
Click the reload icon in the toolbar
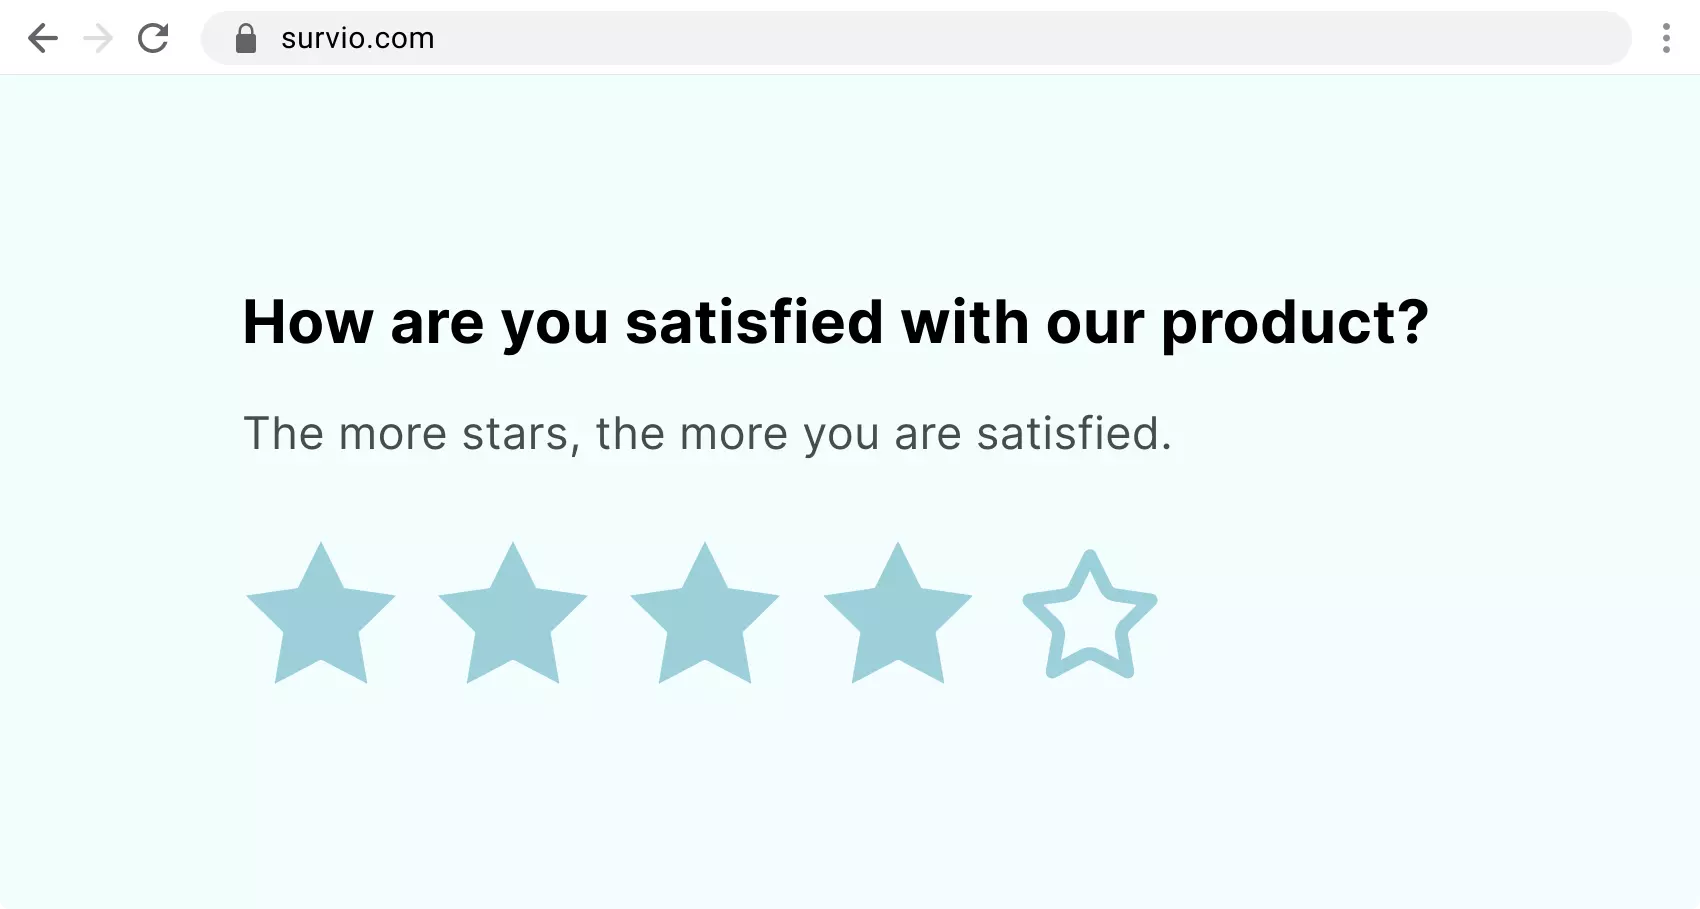(153, 38)
